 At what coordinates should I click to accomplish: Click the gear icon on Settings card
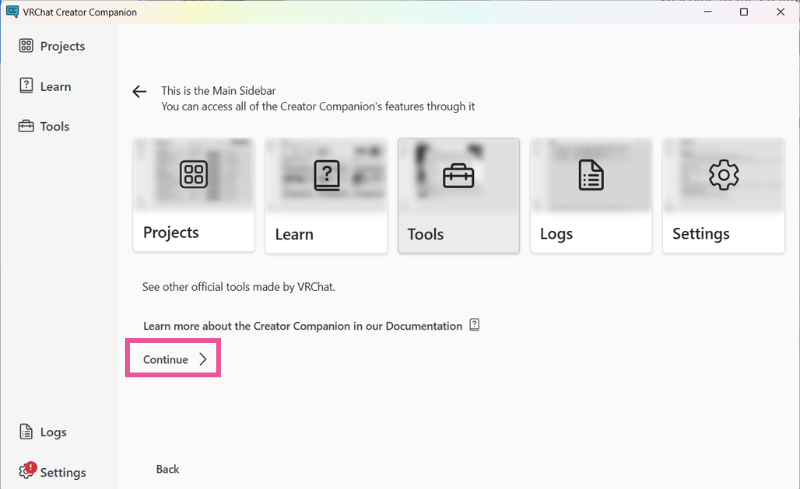(723, 175)
